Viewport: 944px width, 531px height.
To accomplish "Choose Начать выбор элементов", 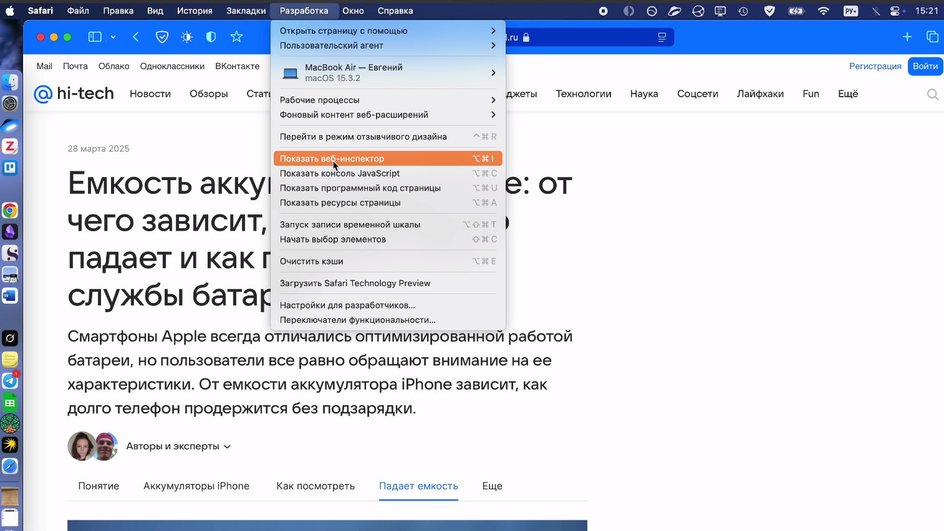I will [388, 239].
